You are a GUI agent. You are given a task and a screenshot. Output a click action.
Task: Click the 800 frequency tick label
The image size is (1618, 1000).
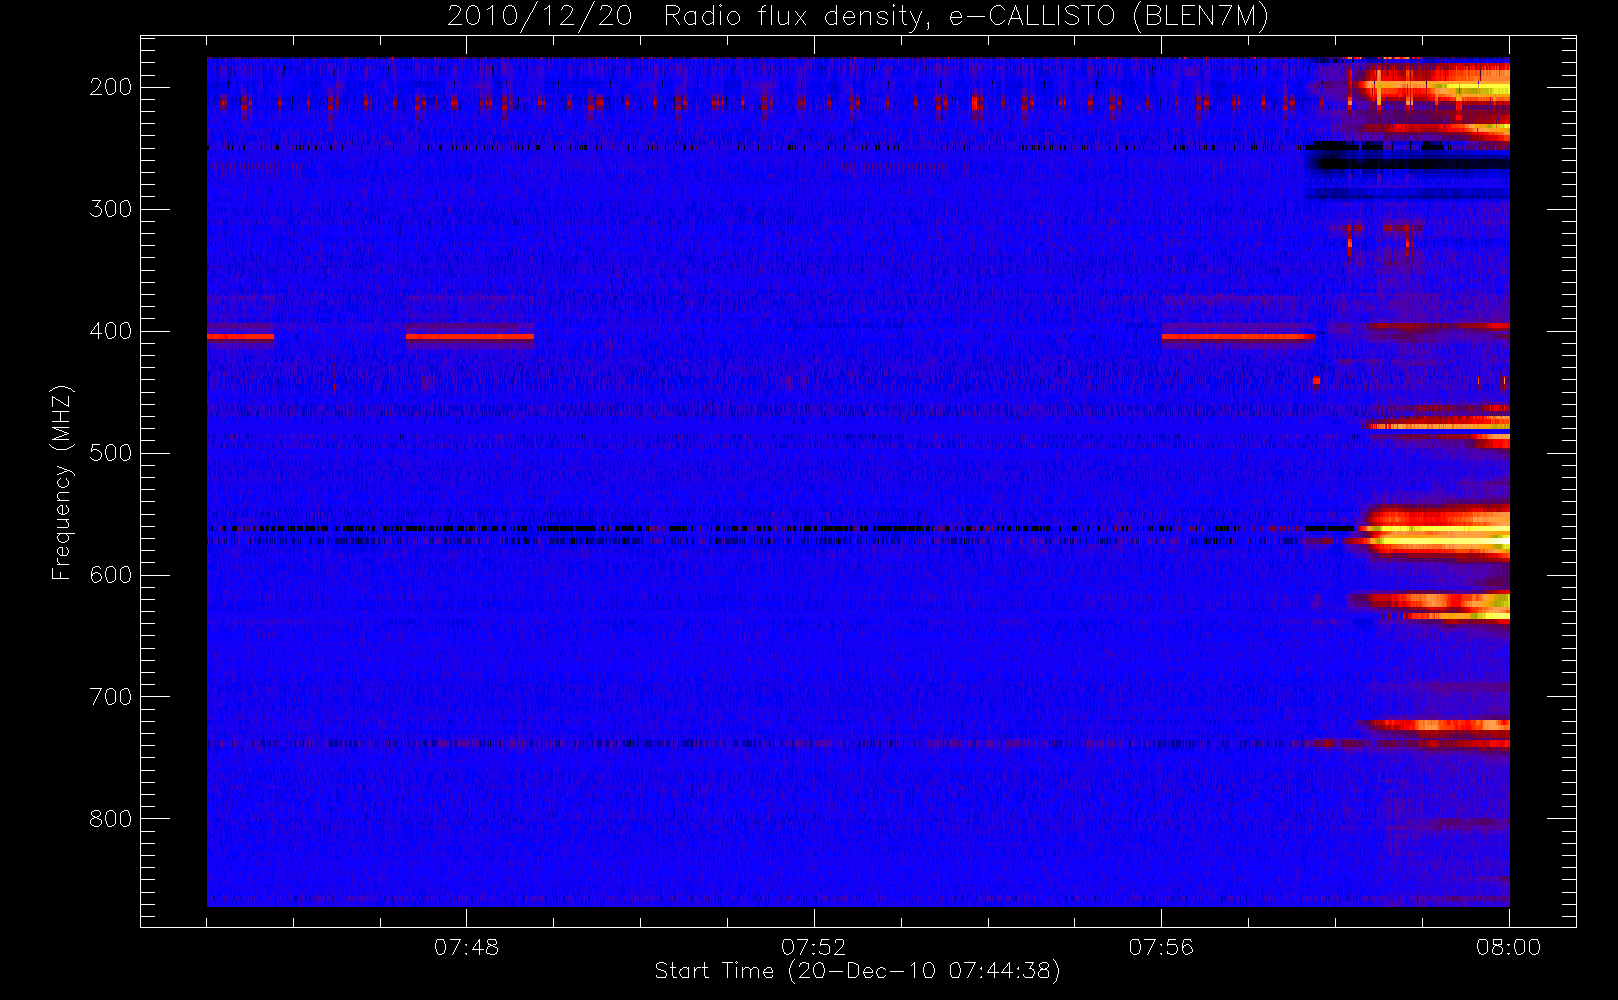[110, 819]
